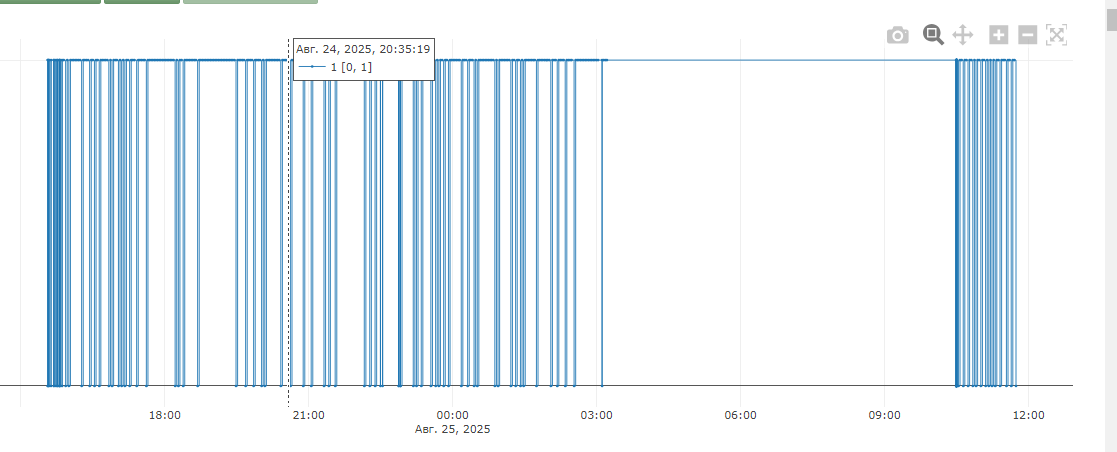Image resolution: width=1117 pixels, height=452 pixels.
Task: Click the narrow middle green button at top
Action: coord(141,2)
